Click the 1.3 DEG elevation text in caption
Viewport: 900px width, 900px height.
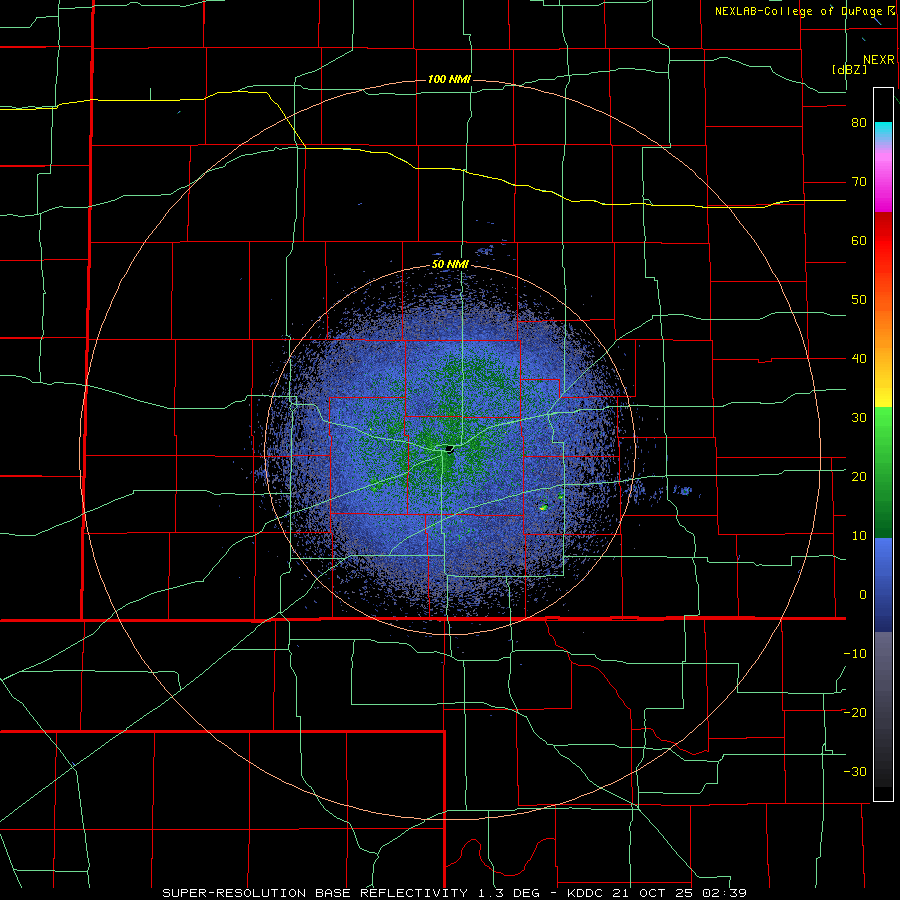coord(509,893)
